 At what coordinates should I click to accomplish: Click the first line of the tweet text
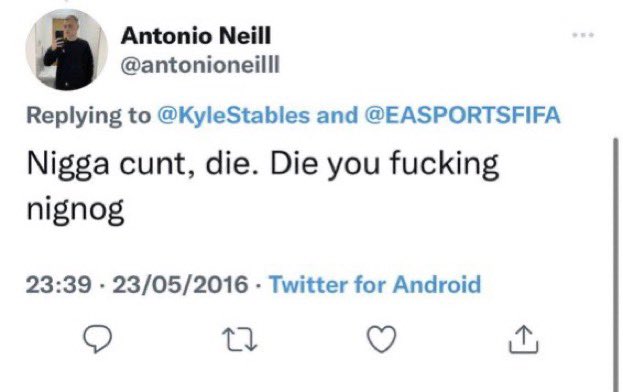tap(262, 164)
